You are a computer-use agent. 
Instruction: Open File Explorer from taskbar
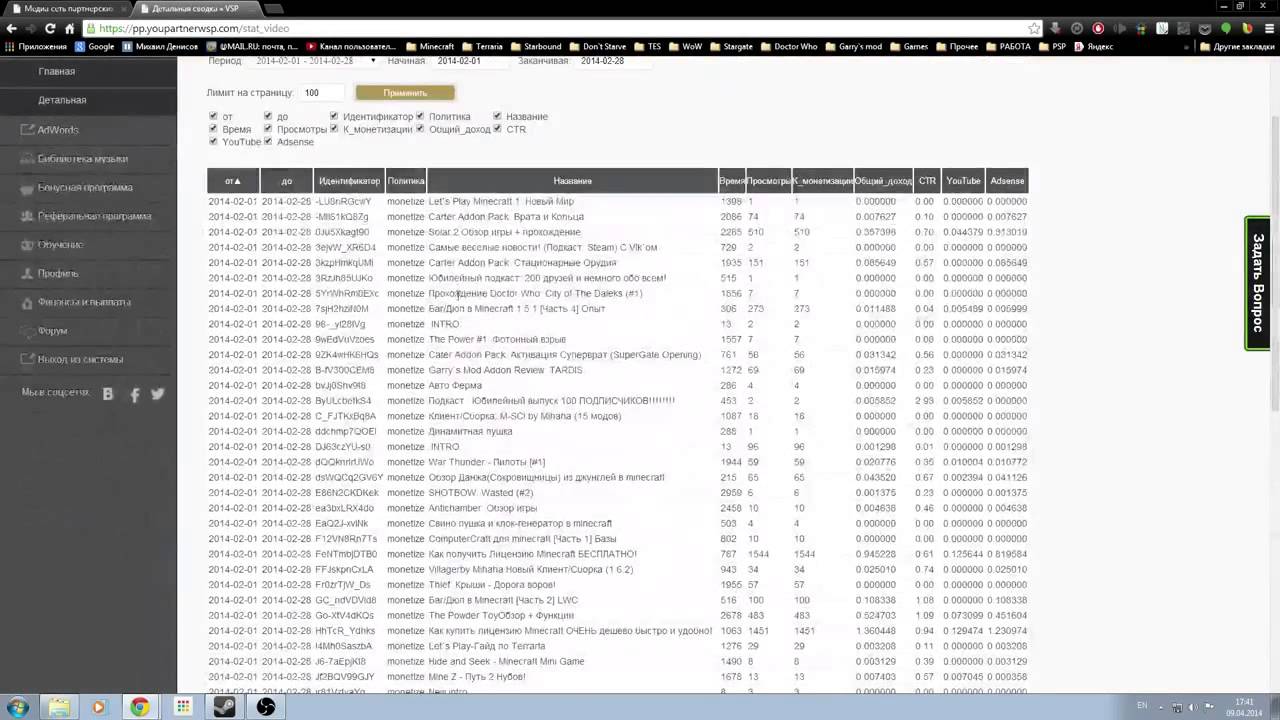59,706
